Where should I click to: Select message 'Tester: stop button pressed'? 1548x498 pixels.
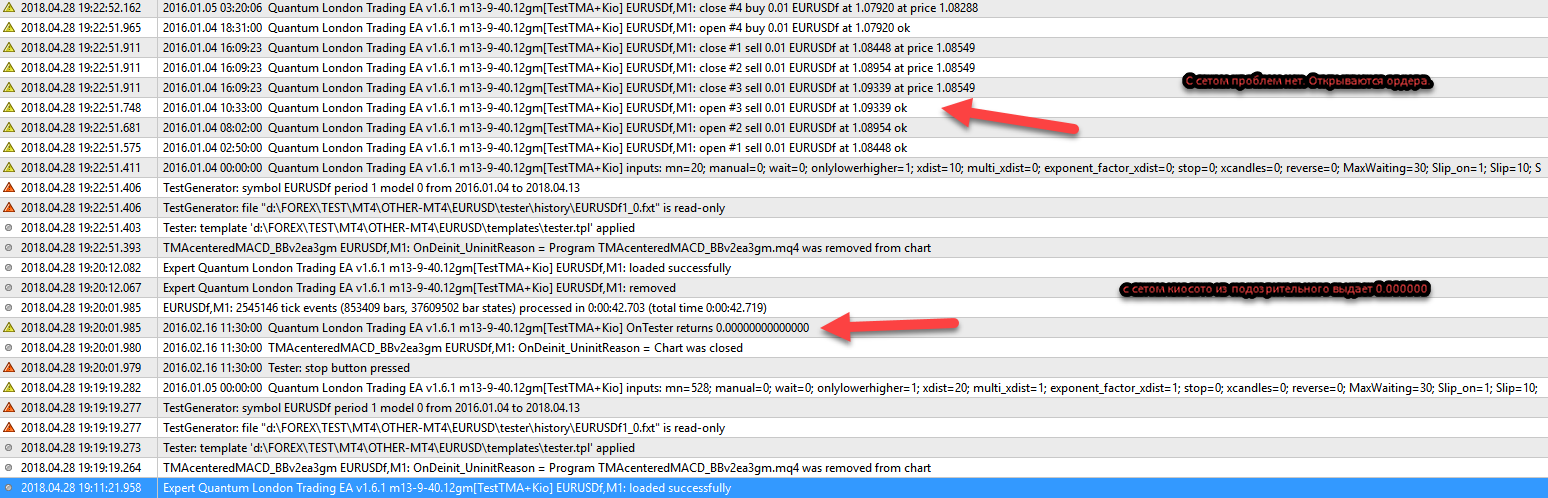pyautogui.click(x=286, y=367)
